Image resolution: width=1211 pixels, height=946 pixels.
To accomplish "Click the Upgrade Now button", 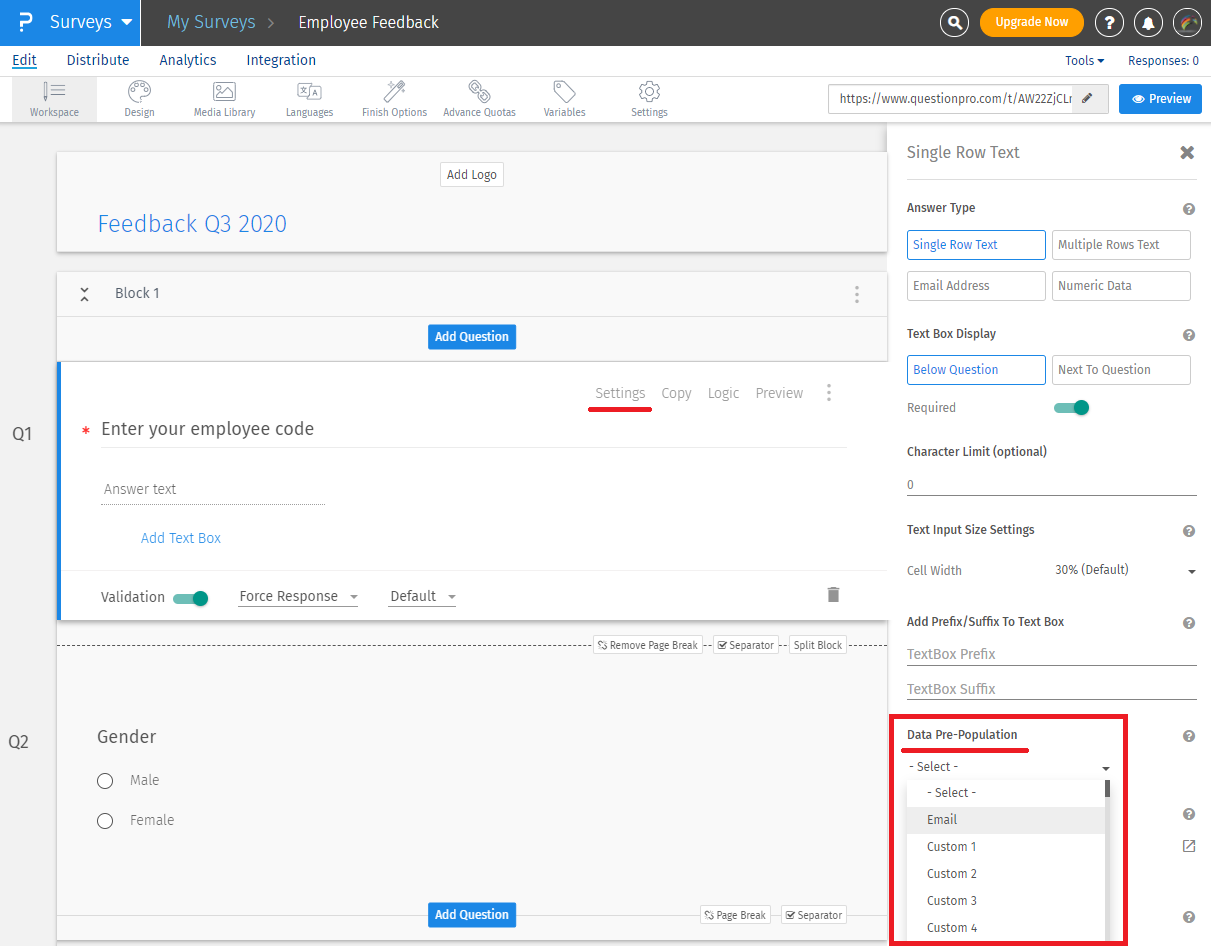I will pos(1030,22).
